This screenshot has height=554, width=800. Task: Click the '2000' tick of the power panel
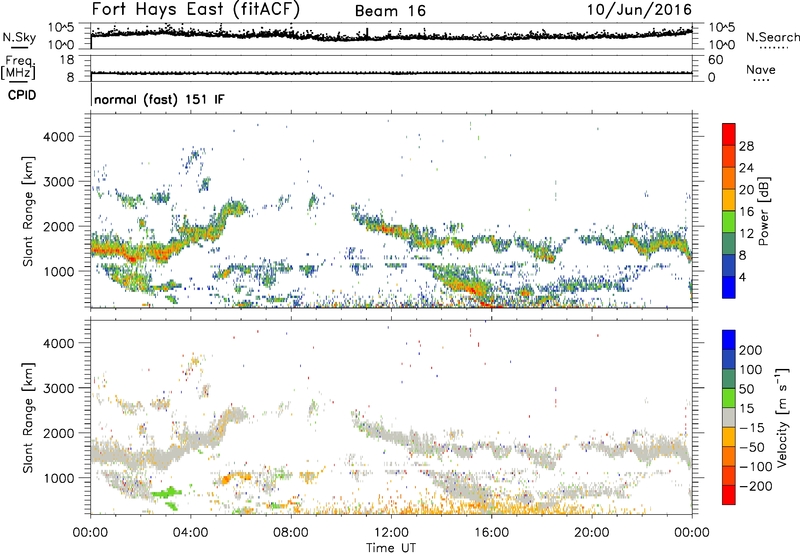[x=58, y=226]
